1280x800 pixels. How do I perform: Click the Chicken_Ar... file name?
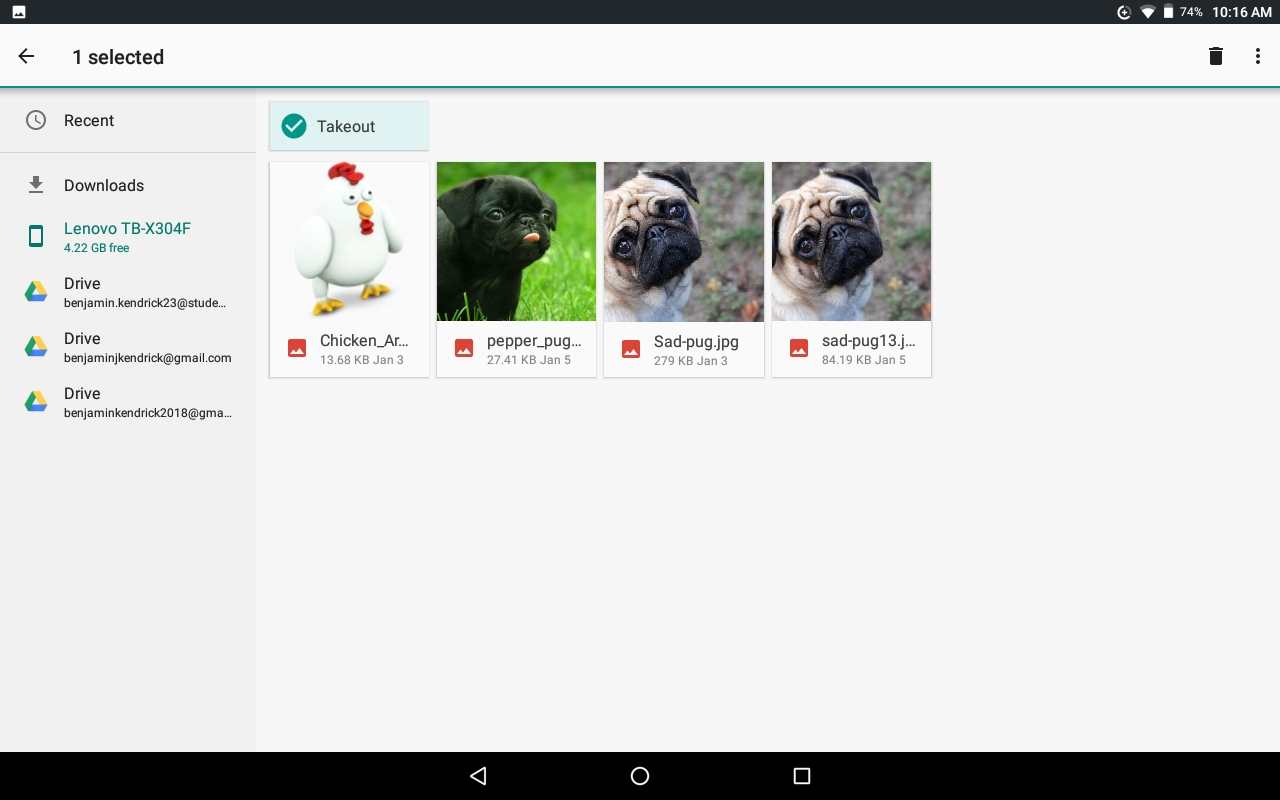point(364,341)
